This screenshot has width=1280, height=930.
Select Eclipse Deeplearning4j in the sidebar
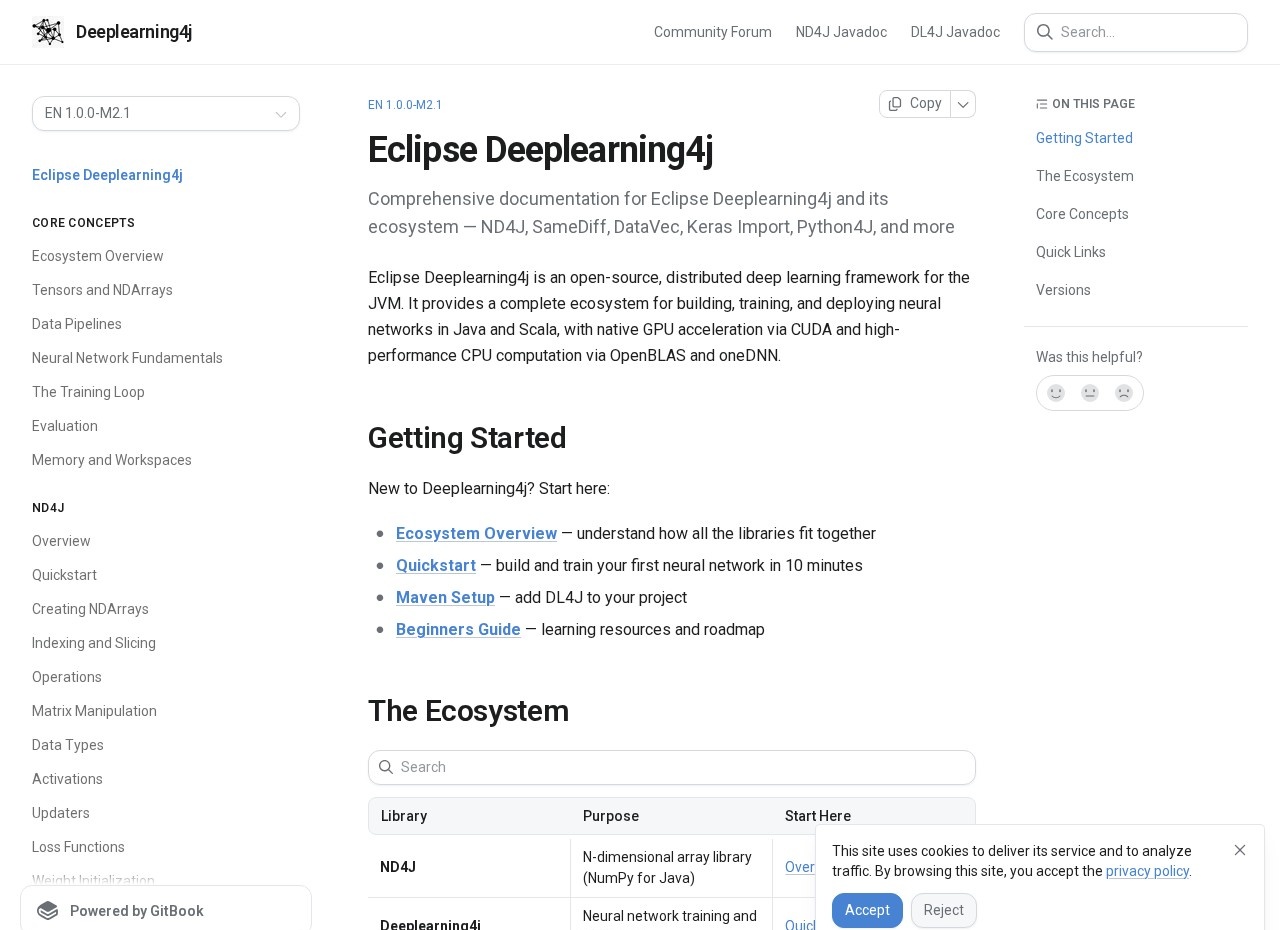[x=107, y=175]
